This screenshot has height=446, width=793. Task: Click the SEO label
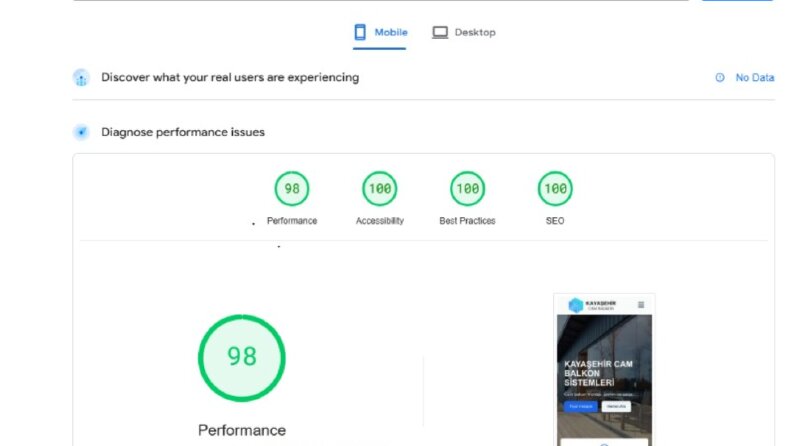pos(555,221)
